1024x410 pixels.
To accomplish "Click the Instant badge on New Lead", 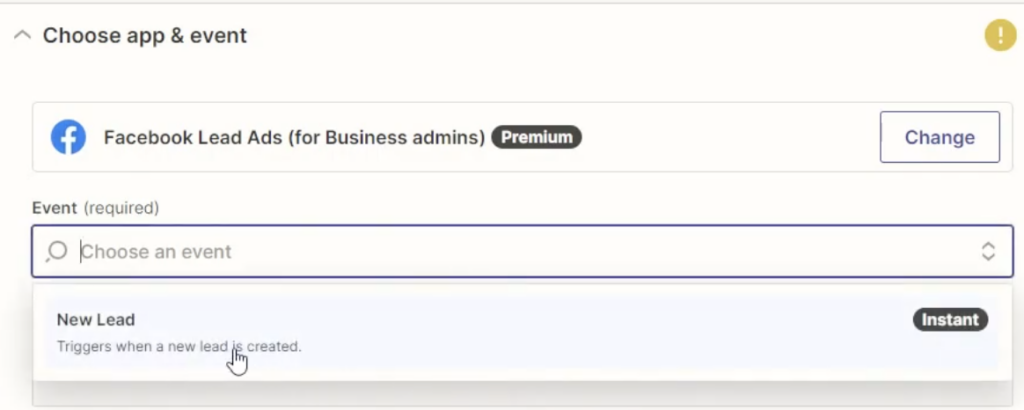I will (x=950, y=320).
